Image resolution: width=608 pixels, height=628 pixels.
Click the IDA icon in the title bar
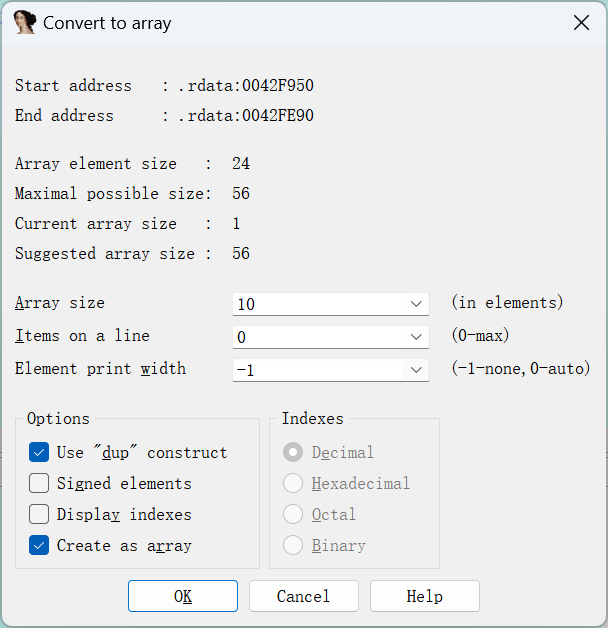coord(25,23)
